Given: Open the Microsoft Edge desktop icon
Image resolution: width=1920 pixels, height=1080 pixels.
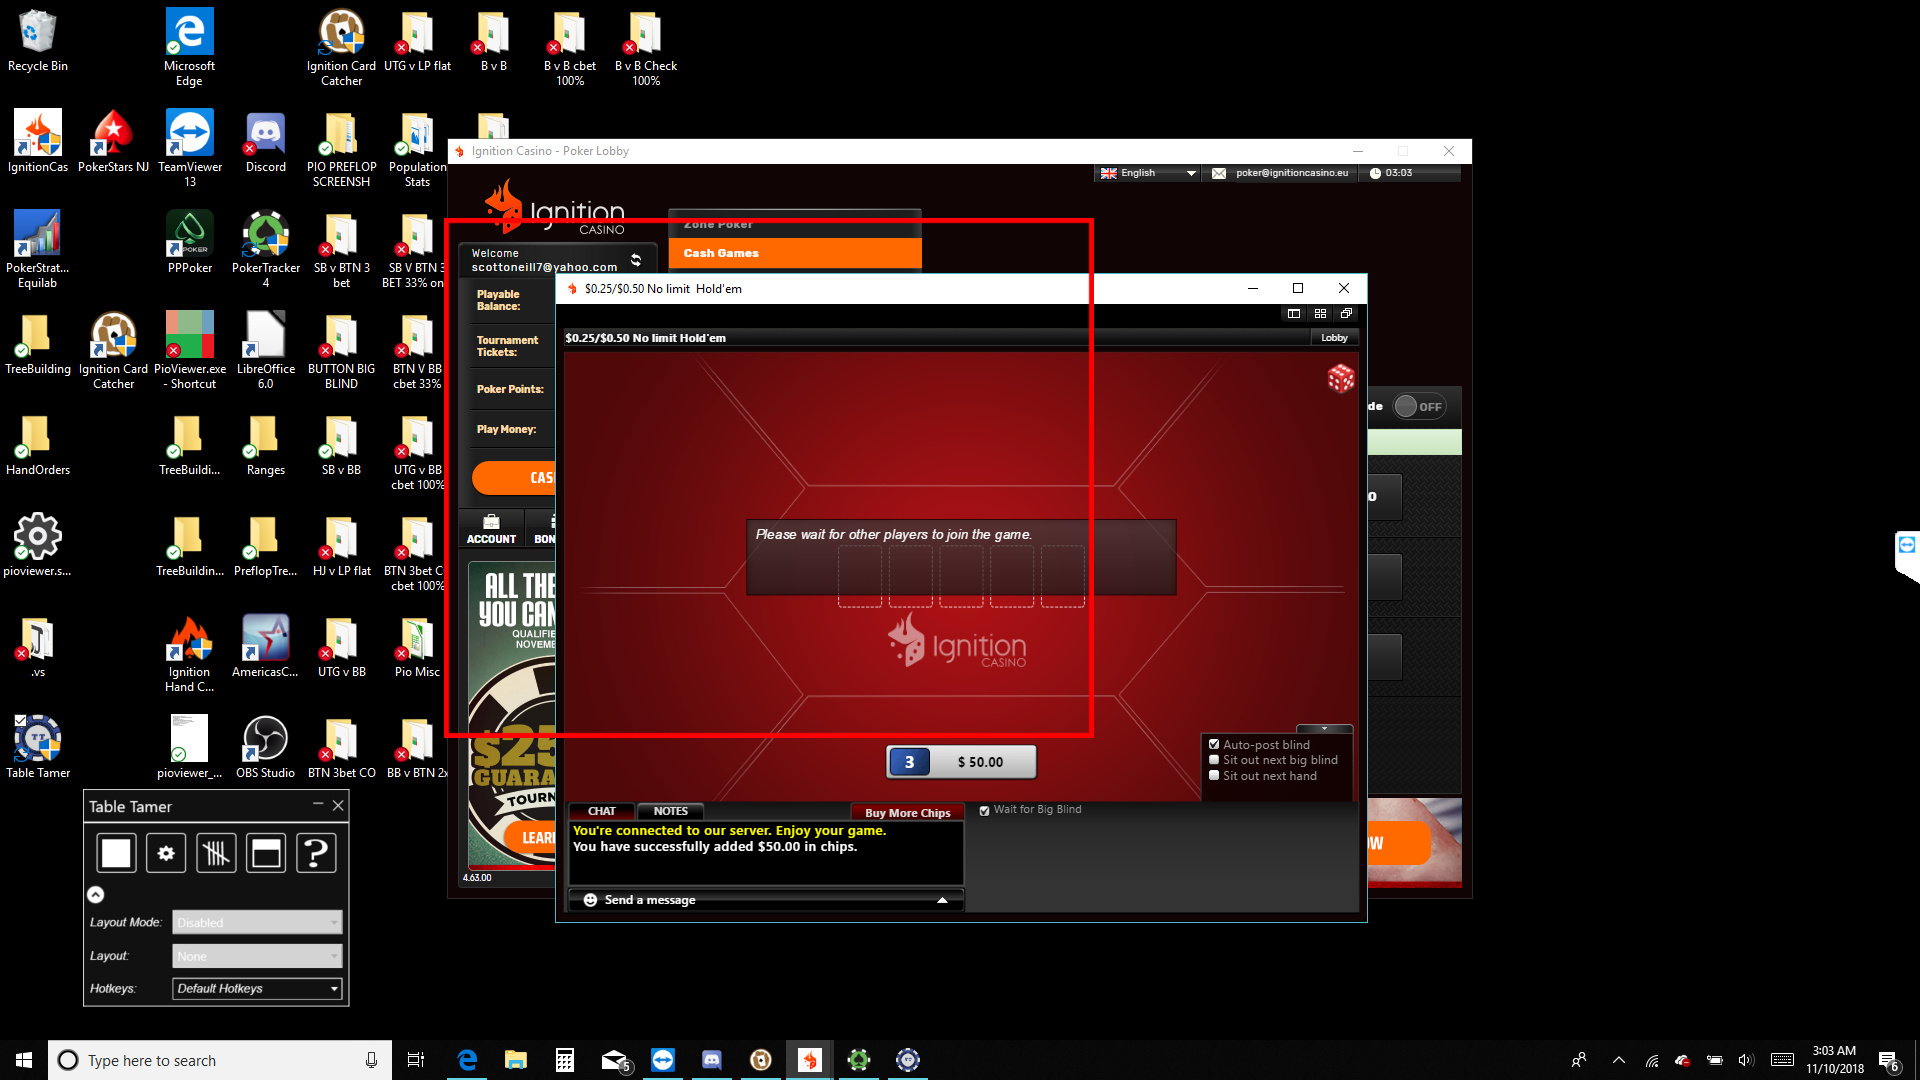Looking at the screenshot, I should point(190,48).
